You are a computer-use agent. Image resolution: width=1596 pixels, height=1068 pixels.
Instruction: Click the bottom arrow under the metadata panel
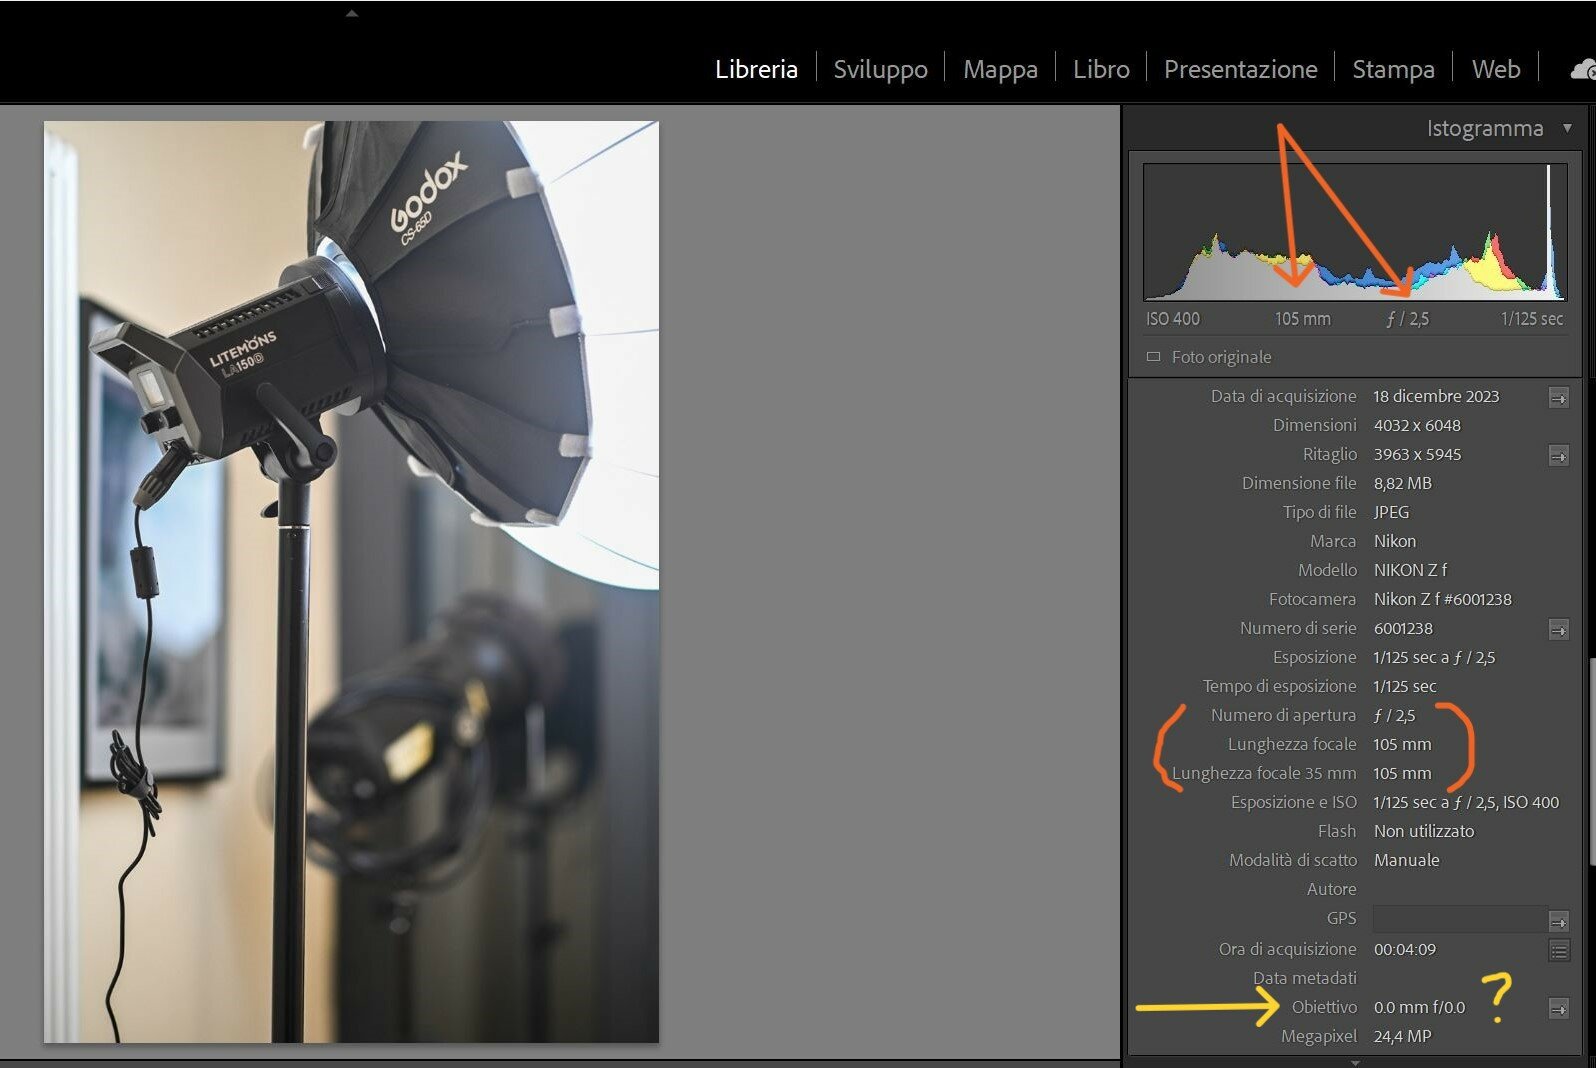tap(1354, 1063)
